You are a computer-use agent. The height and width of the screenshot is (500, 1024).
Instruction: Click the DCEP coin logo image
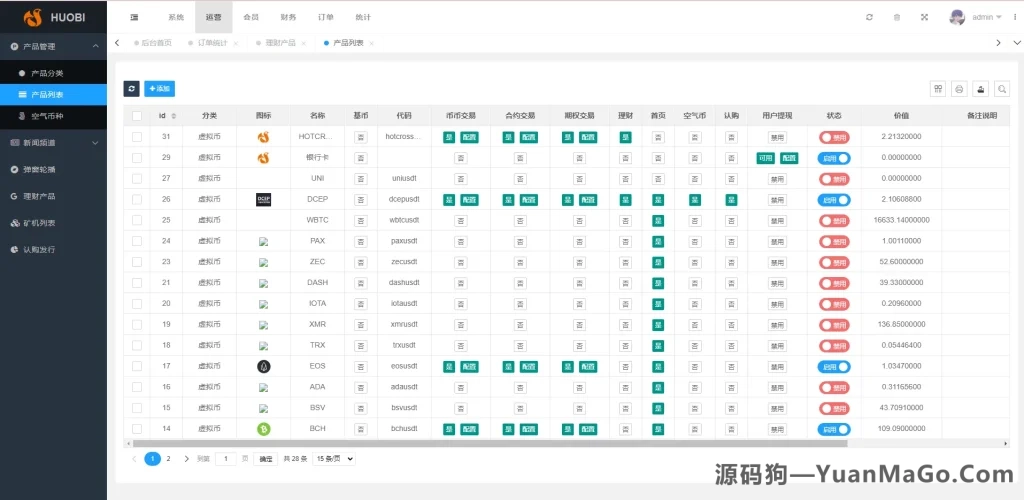[263, 200]
